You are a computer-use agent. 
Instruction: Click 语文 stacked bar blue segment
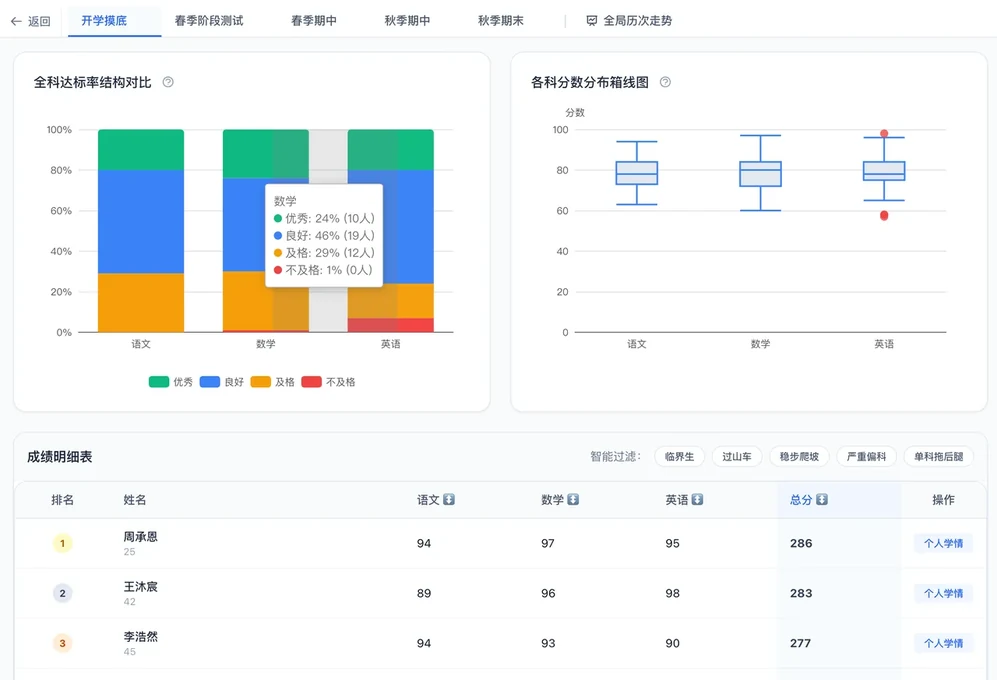(141, 221)
